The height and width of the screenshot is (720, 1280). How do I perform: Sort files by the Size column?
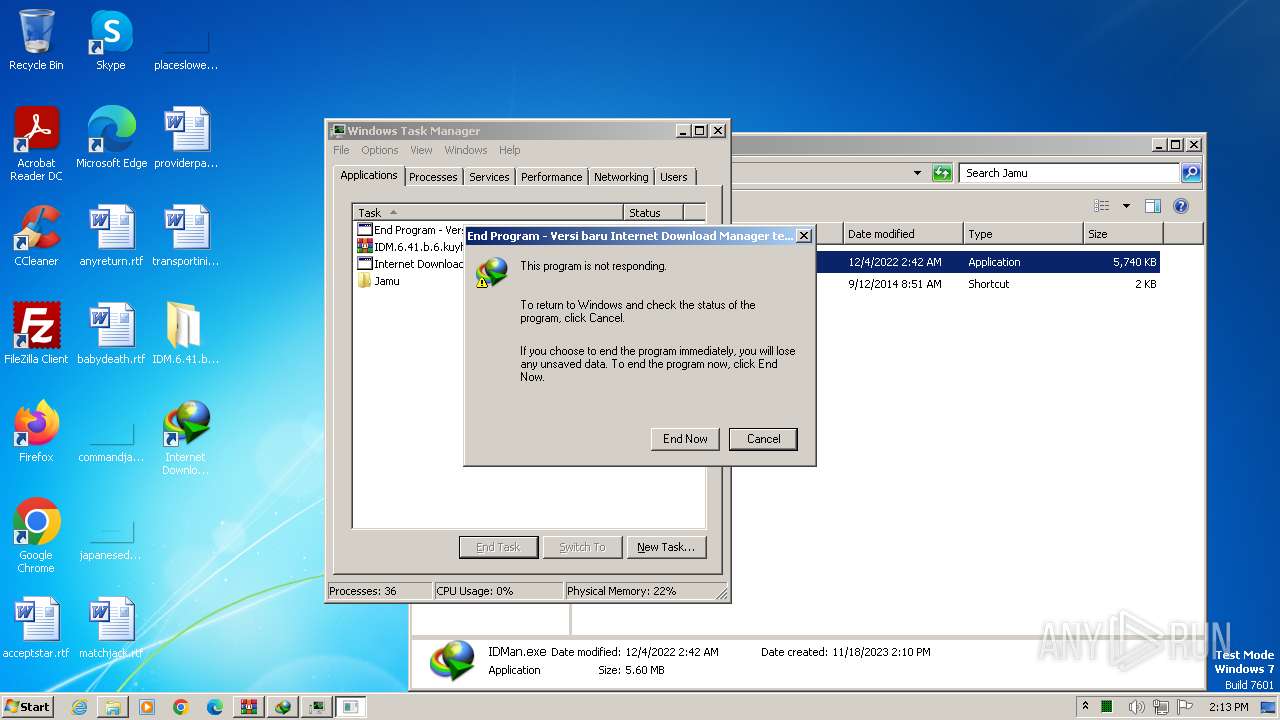1123,234
